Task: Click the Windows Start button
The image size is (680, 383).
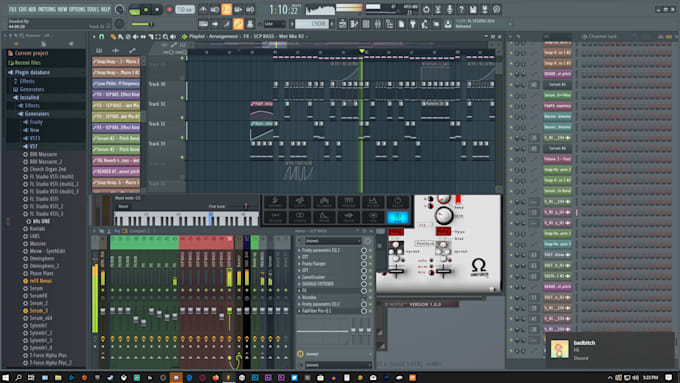Action: point(6,378)
